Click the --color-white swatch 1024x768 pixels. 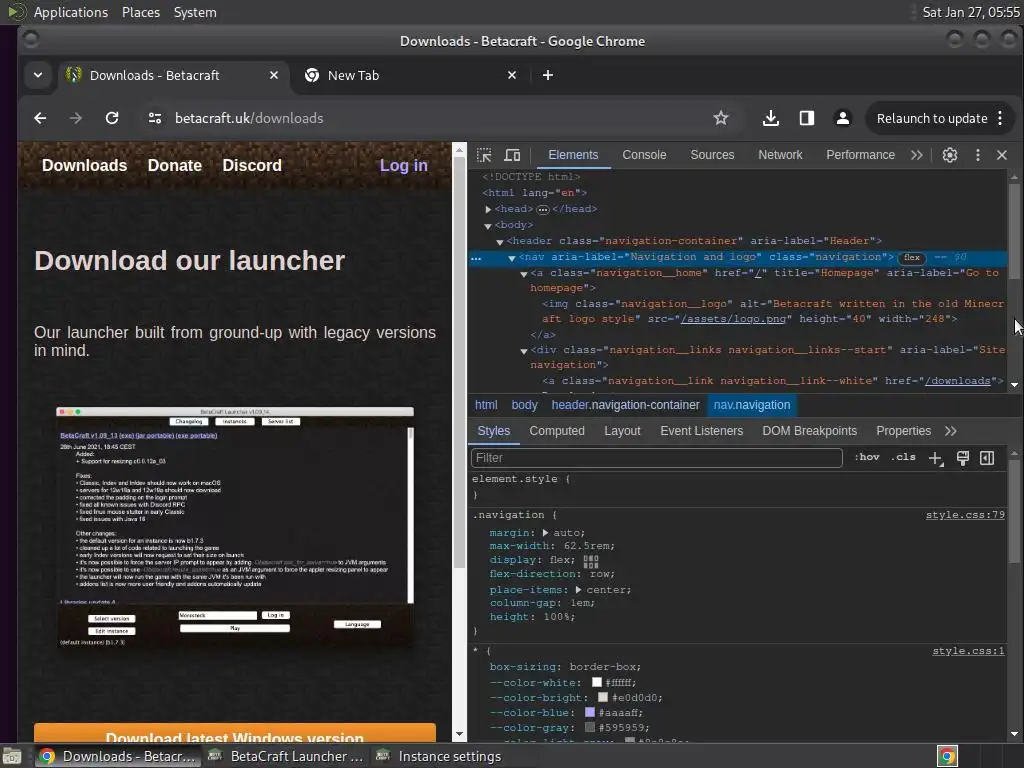596,682
